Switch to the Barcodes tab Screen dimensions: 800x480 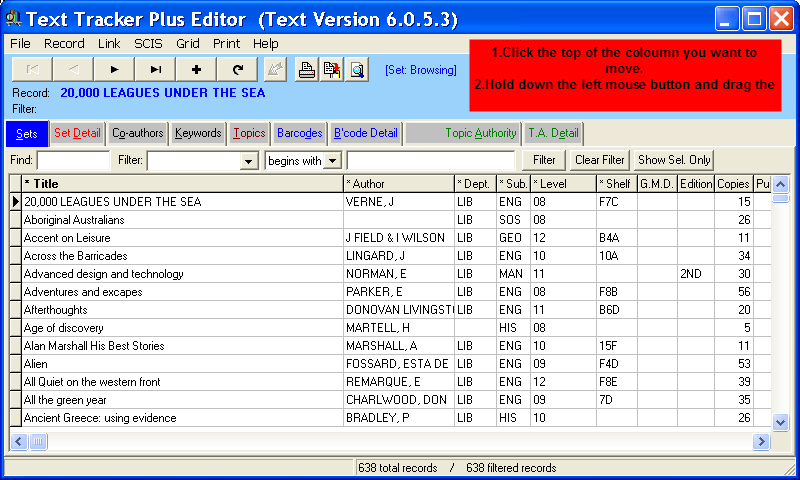(x=299, y=133)
